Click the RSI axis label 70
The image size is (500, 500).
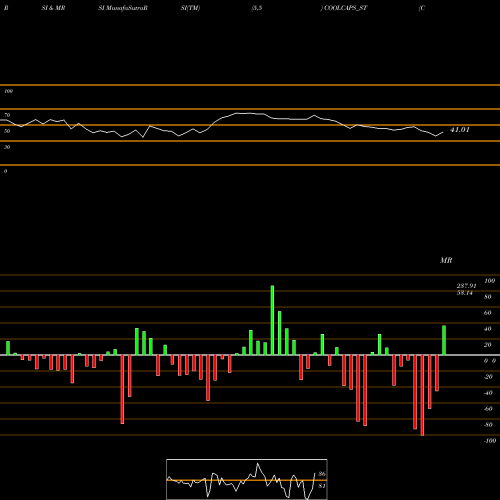[x=7, y=115]
